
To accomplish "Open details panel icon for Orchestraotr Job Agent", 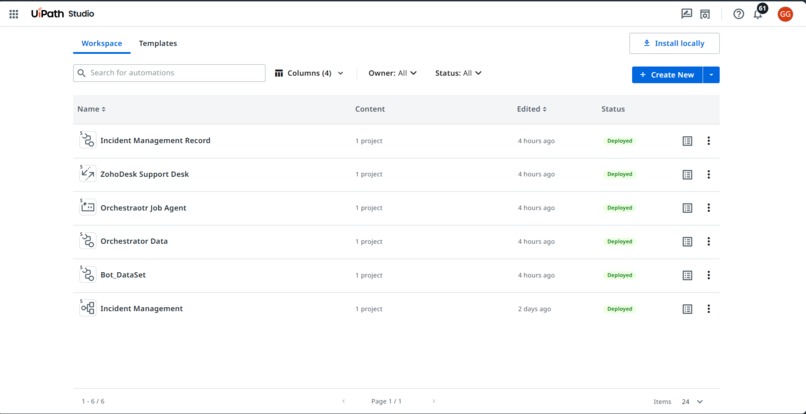I will [687, 208].
